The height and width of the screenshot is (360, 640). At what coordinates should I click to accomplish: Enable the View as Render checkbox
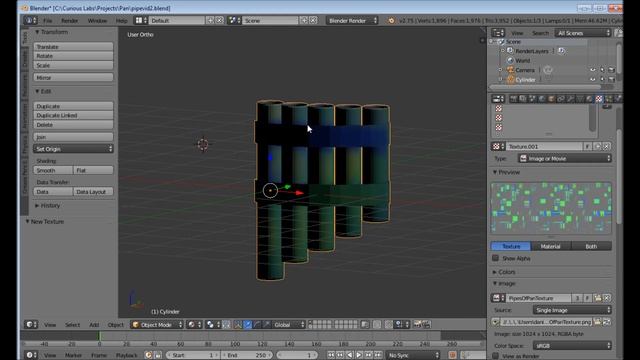[x=496, y=356]
